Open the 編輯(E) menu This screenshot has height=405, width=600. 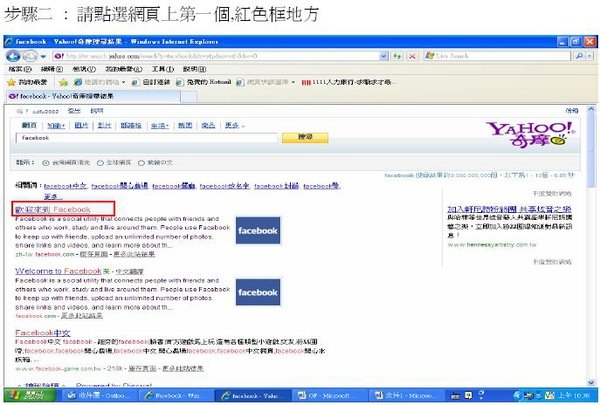(x=52, y=69)
